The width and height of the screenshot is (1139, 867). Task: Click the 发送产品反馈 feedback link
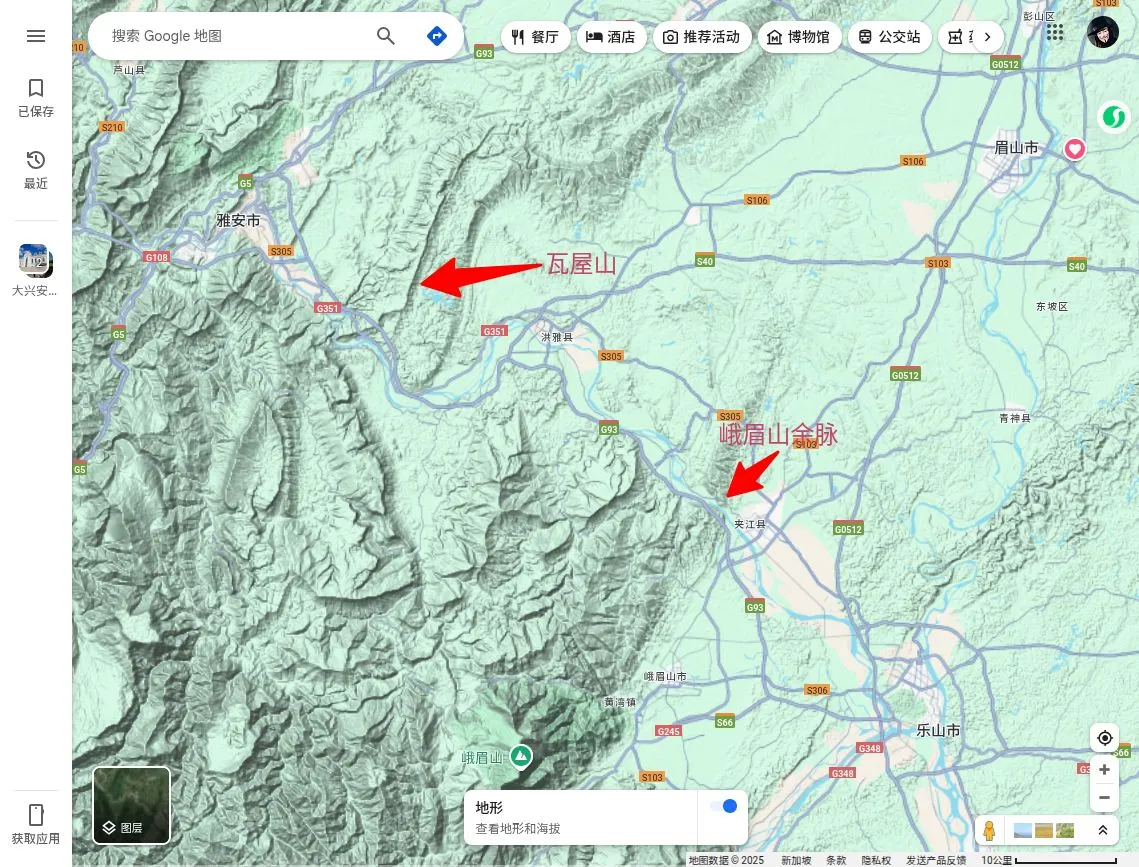(936, 860)
